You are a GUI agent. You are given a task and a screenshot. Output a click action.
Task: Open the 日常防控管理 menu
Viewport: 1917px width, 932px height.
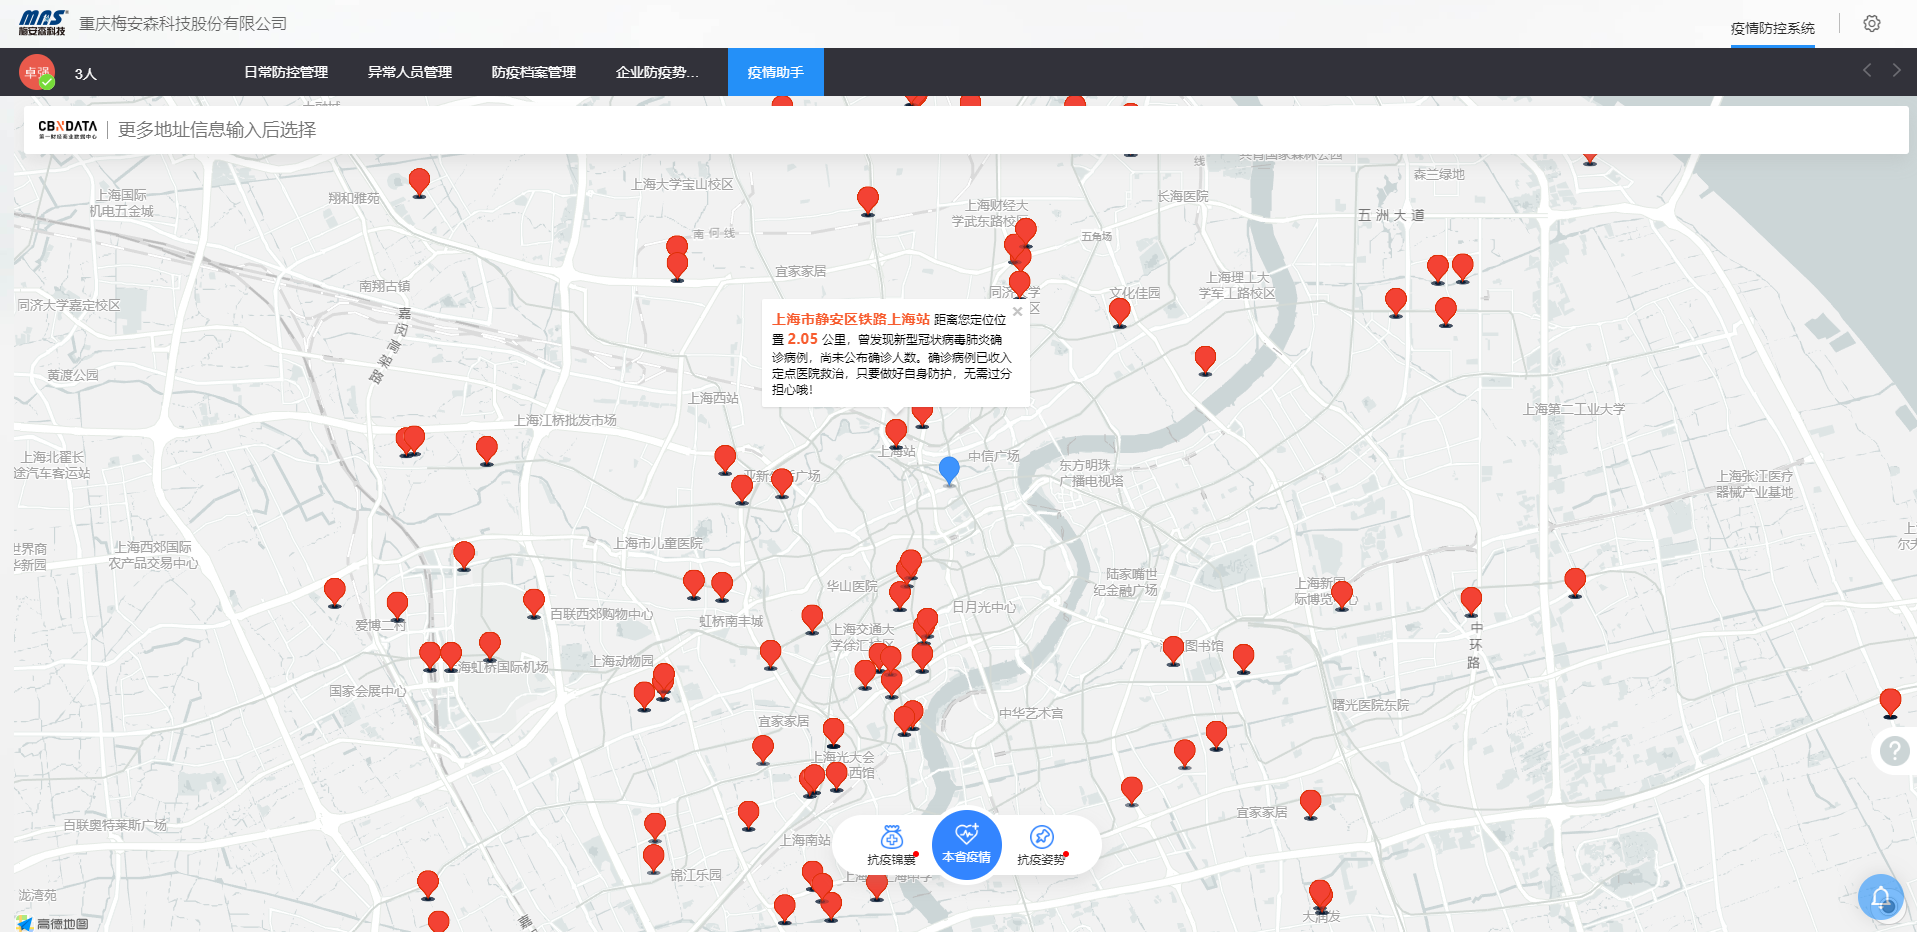tap(286, 73)
